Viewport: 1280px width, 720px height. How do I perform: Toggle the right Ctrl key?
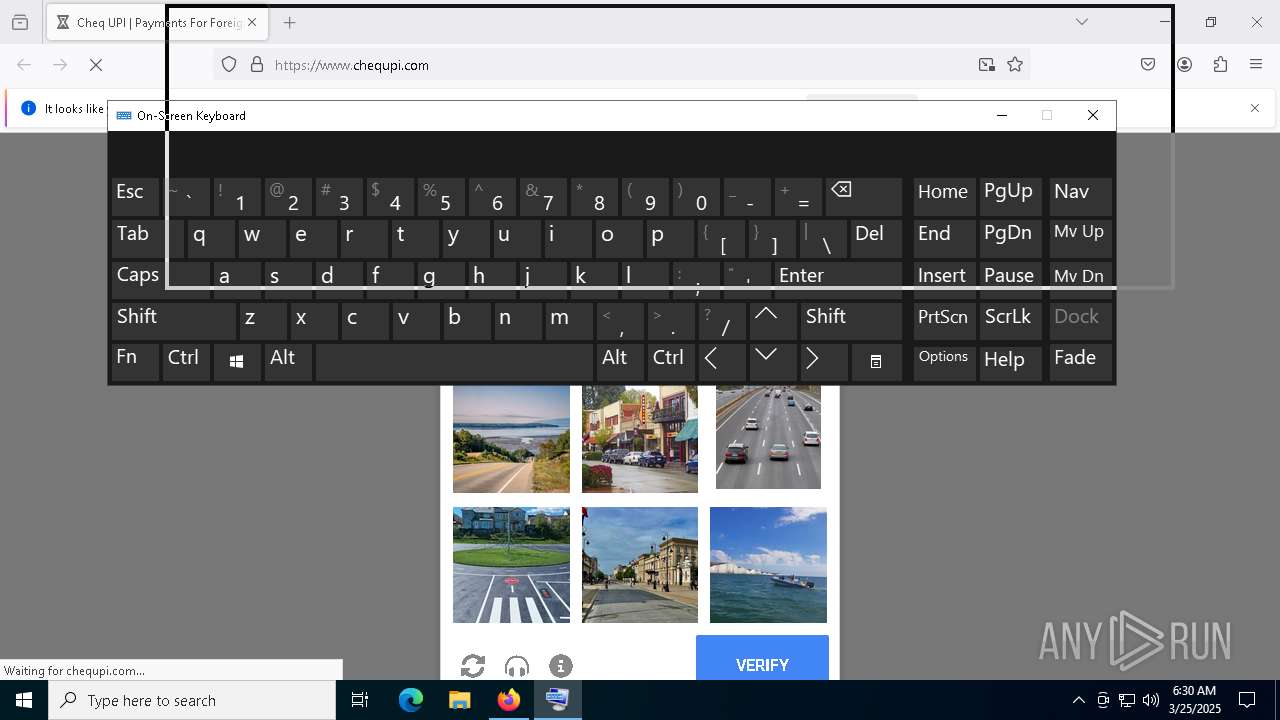[671, 362]
